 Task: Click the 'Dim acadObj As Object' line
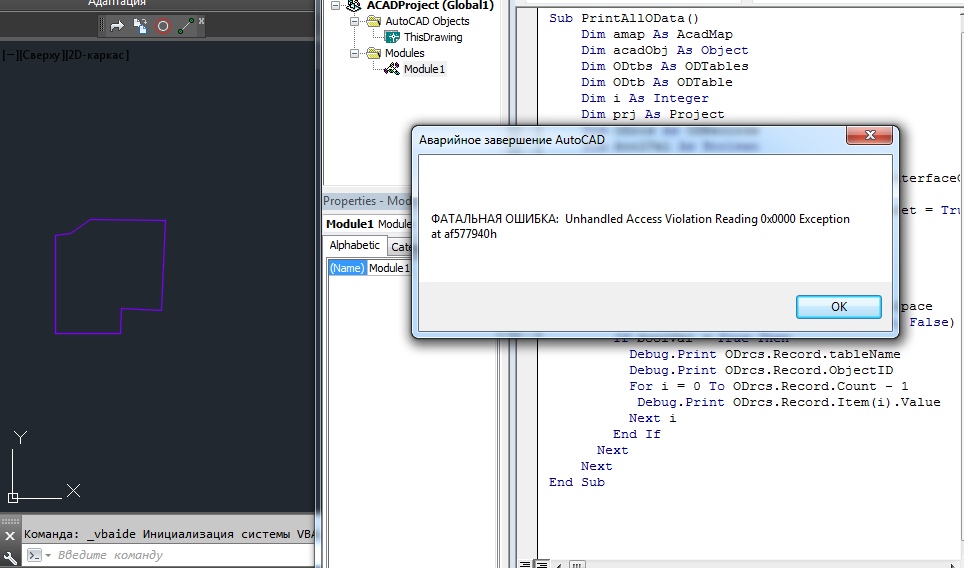(665, 50)
